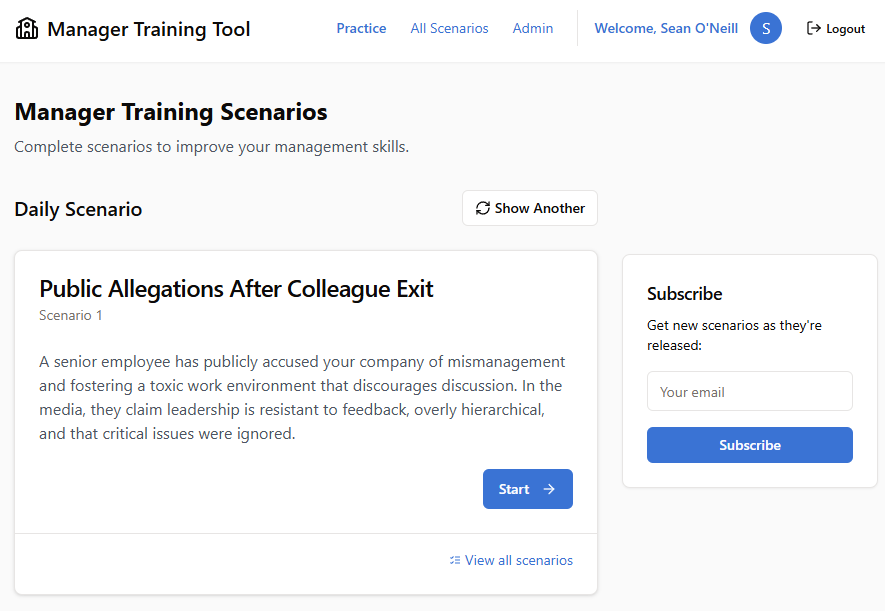Open the S user avatar
885x611 pixels.
766,28
